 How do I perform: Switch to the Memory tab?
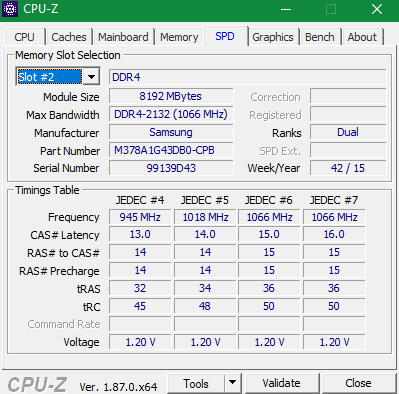pos(179,37)
